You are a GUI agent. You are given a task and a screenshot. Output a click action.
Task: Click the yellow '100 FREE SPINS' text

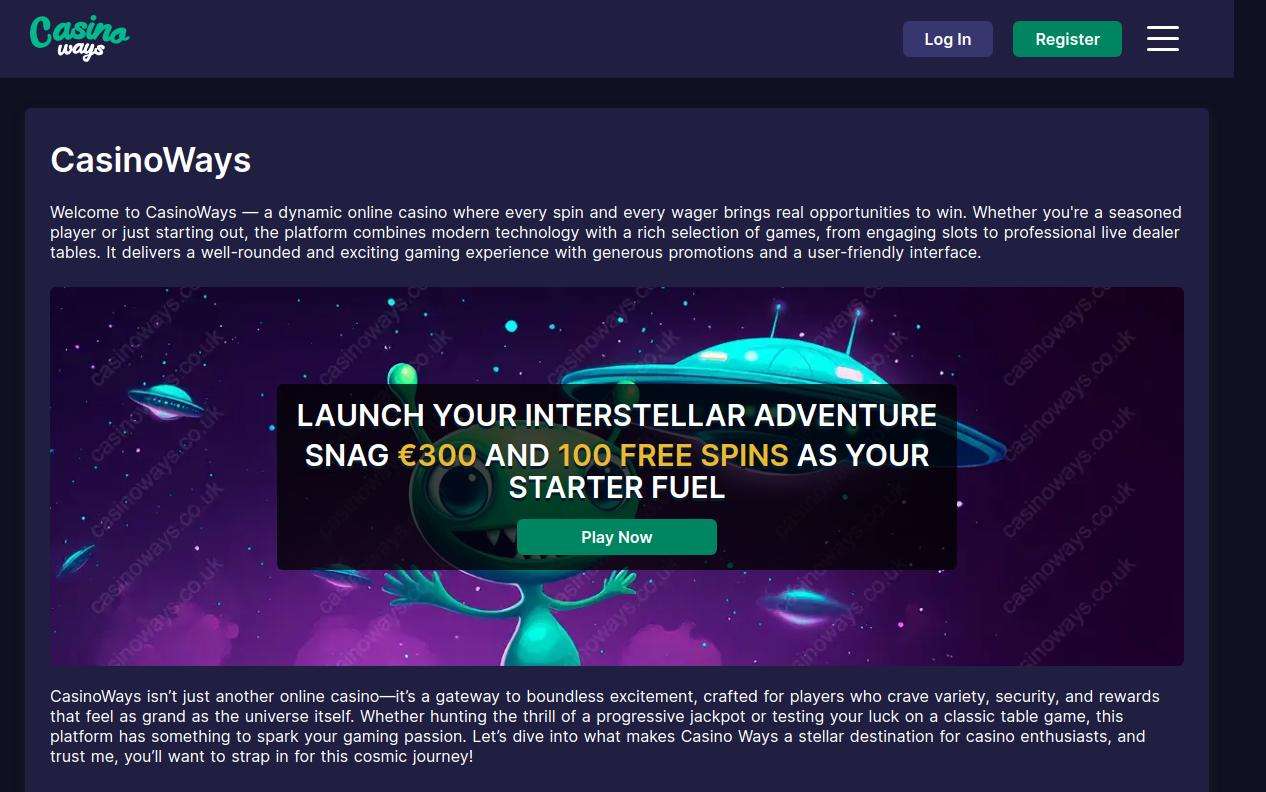[x=673, y=455]
